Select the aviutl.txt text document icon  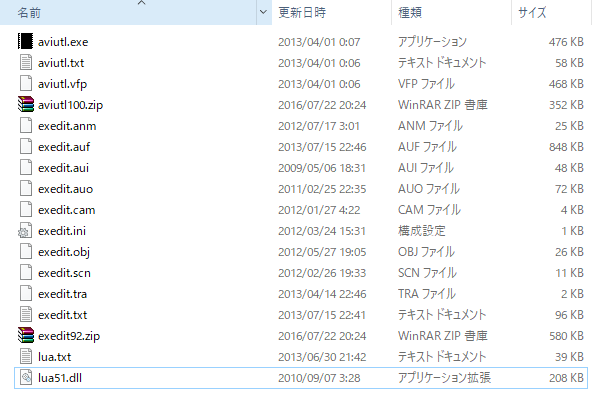(26, 62)
